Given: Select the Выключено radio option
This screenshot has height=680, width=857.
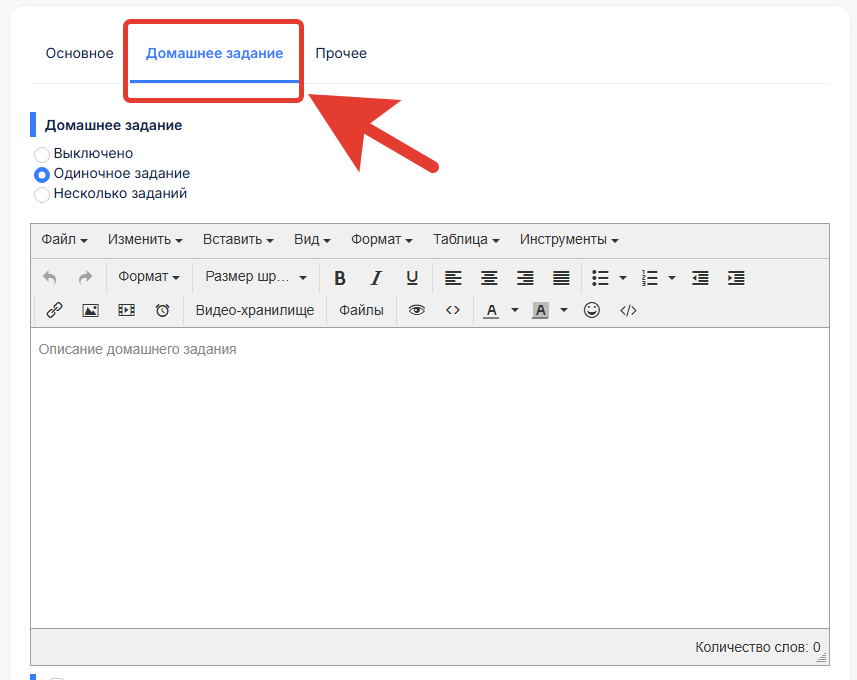Looking at the screenshot, I should pyautogui.click(x=42, y=154).
